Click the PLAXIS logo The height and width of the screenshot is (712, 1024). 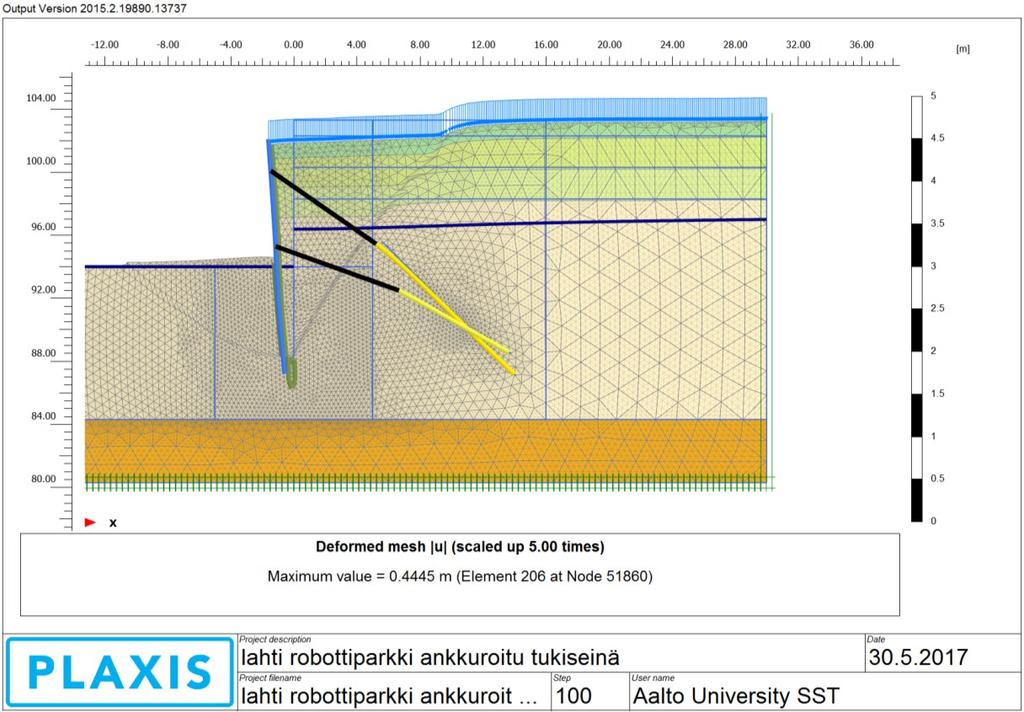120,673
